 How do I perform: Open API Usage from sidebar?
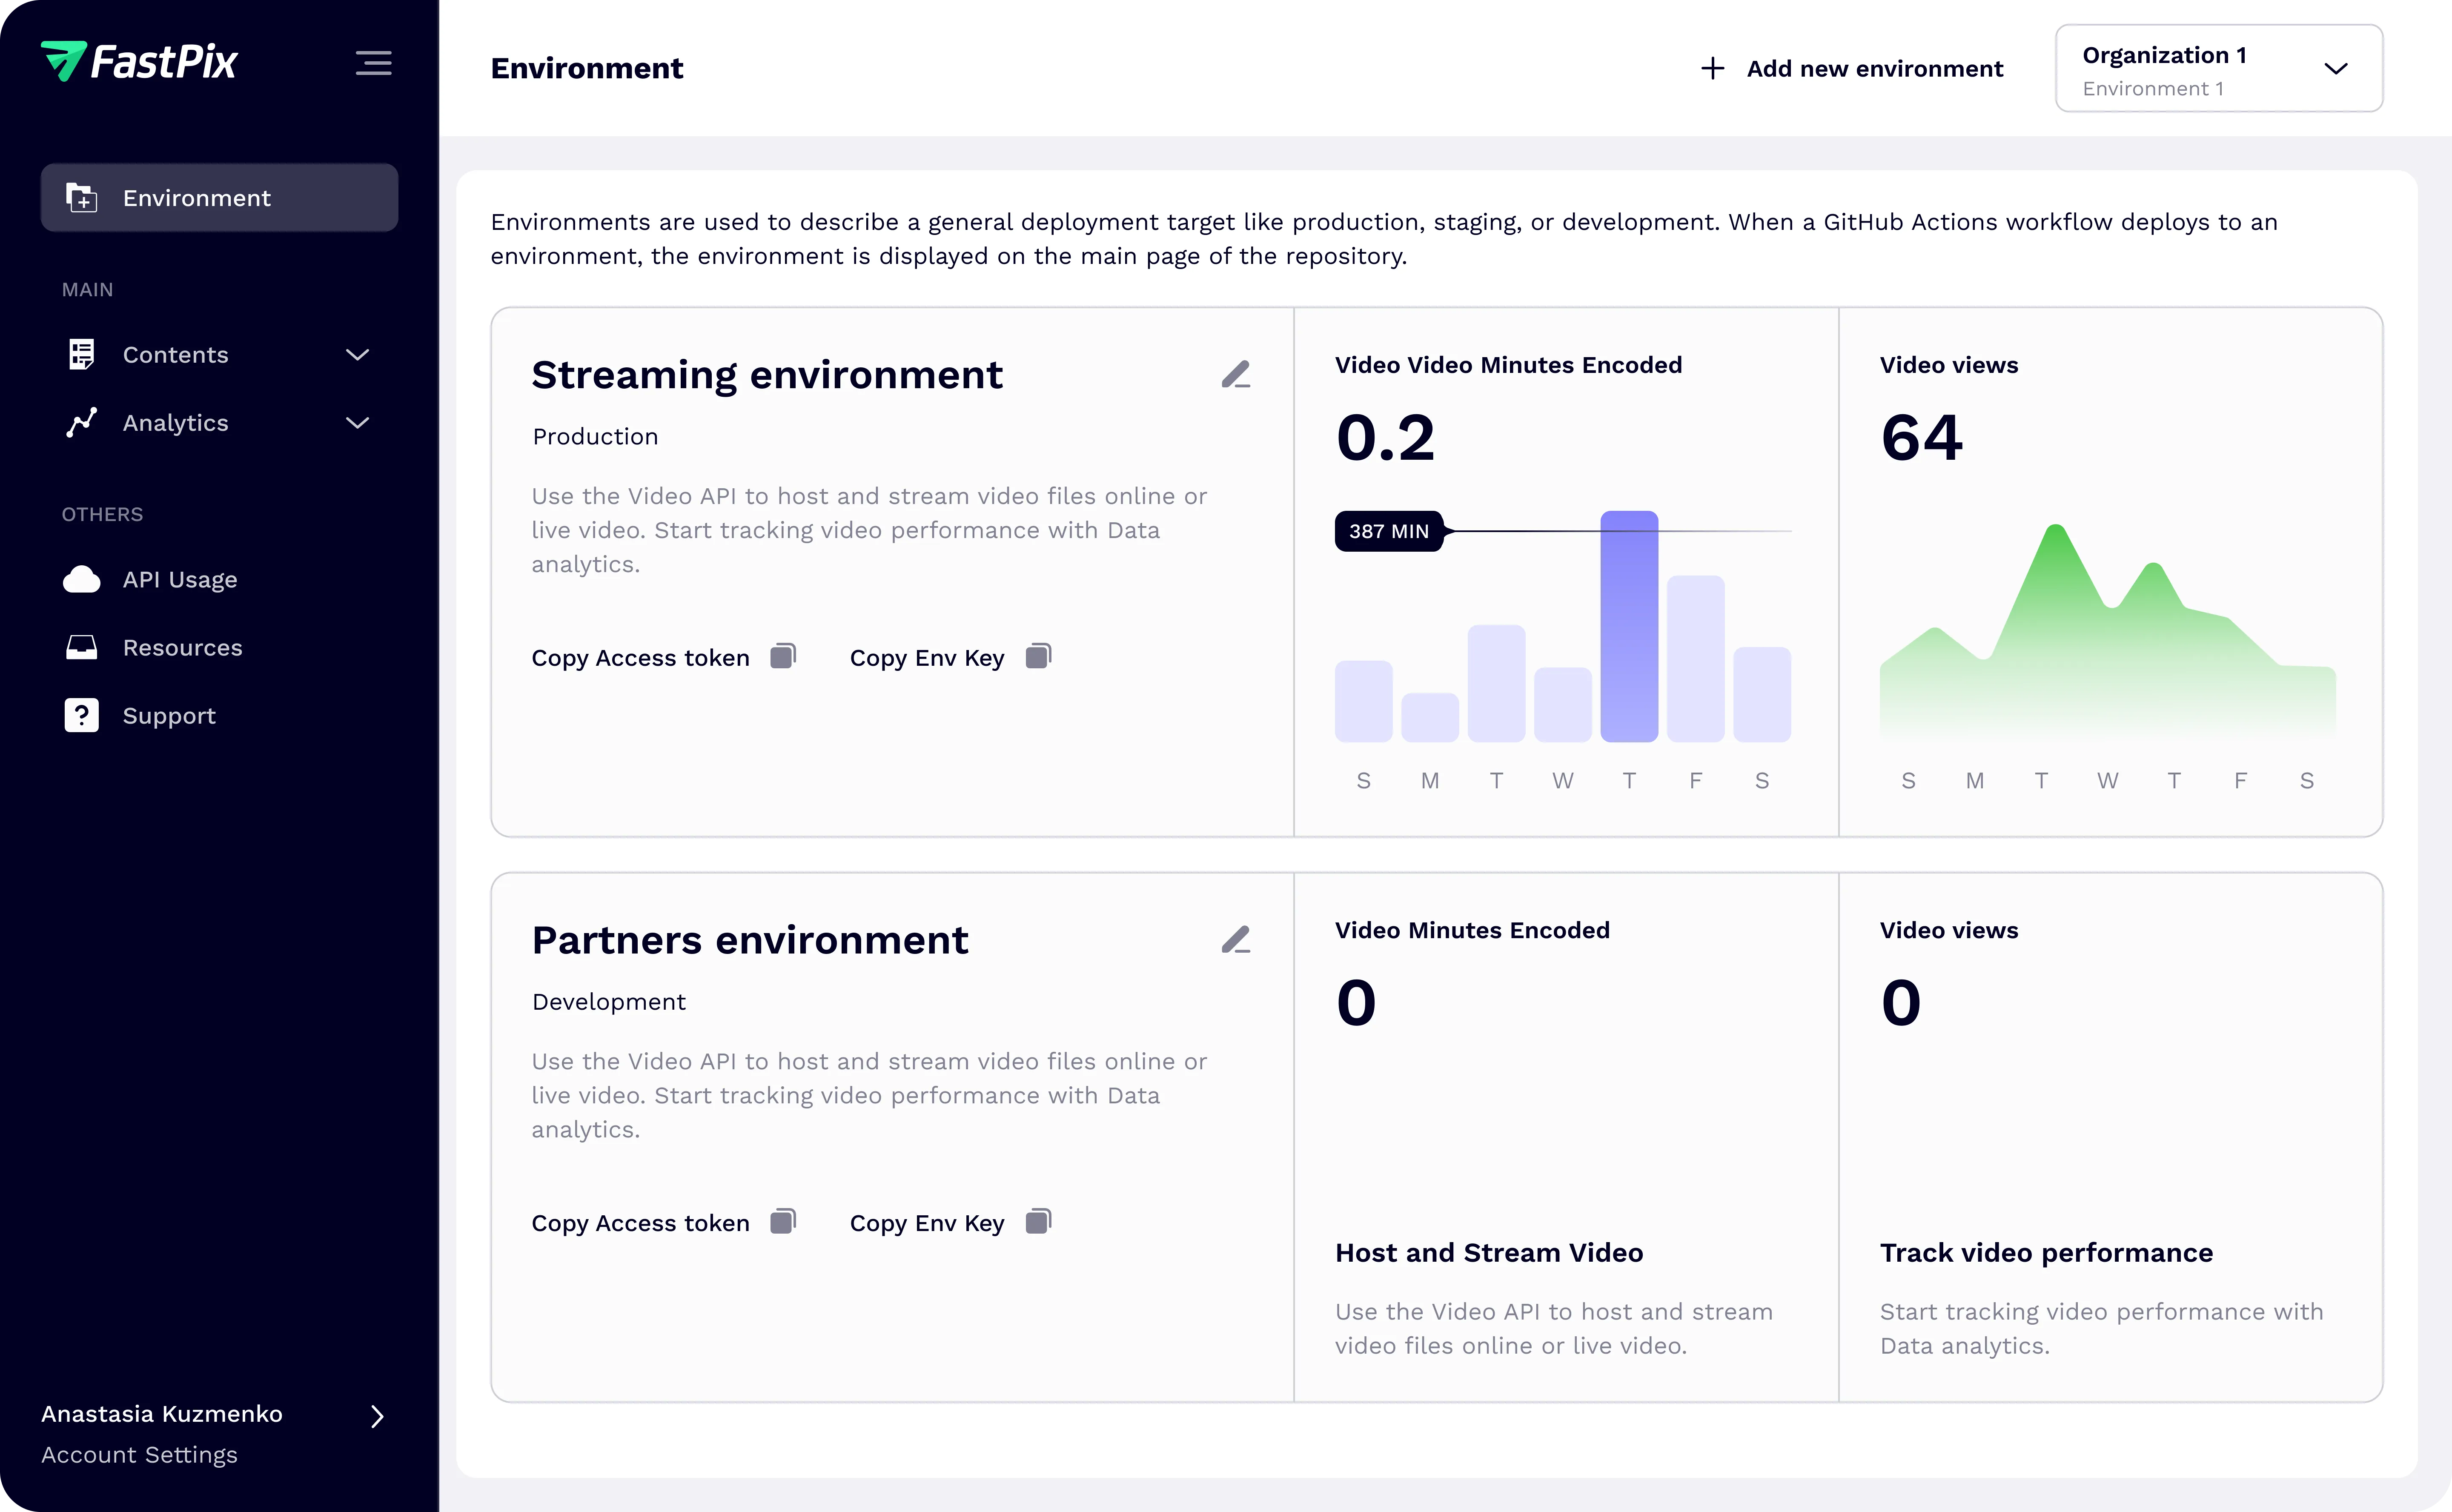pyautogui.click(x=180, y=580)
